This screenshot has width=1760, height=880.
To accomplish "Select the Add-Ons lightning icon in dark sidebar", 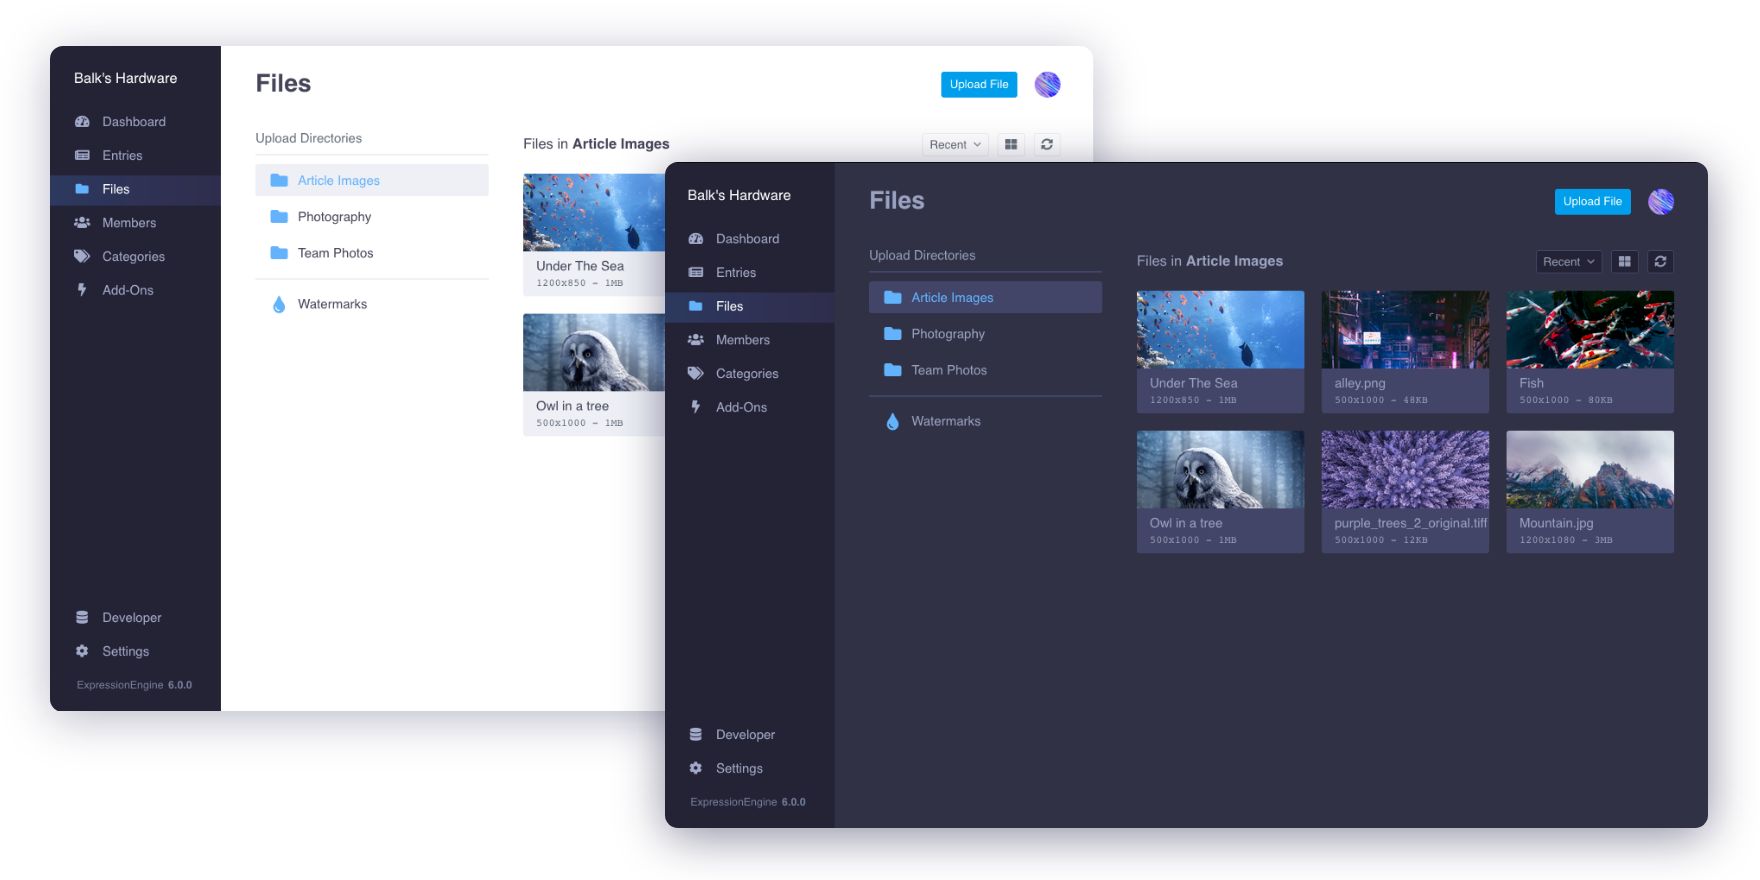I will point(696,407).
